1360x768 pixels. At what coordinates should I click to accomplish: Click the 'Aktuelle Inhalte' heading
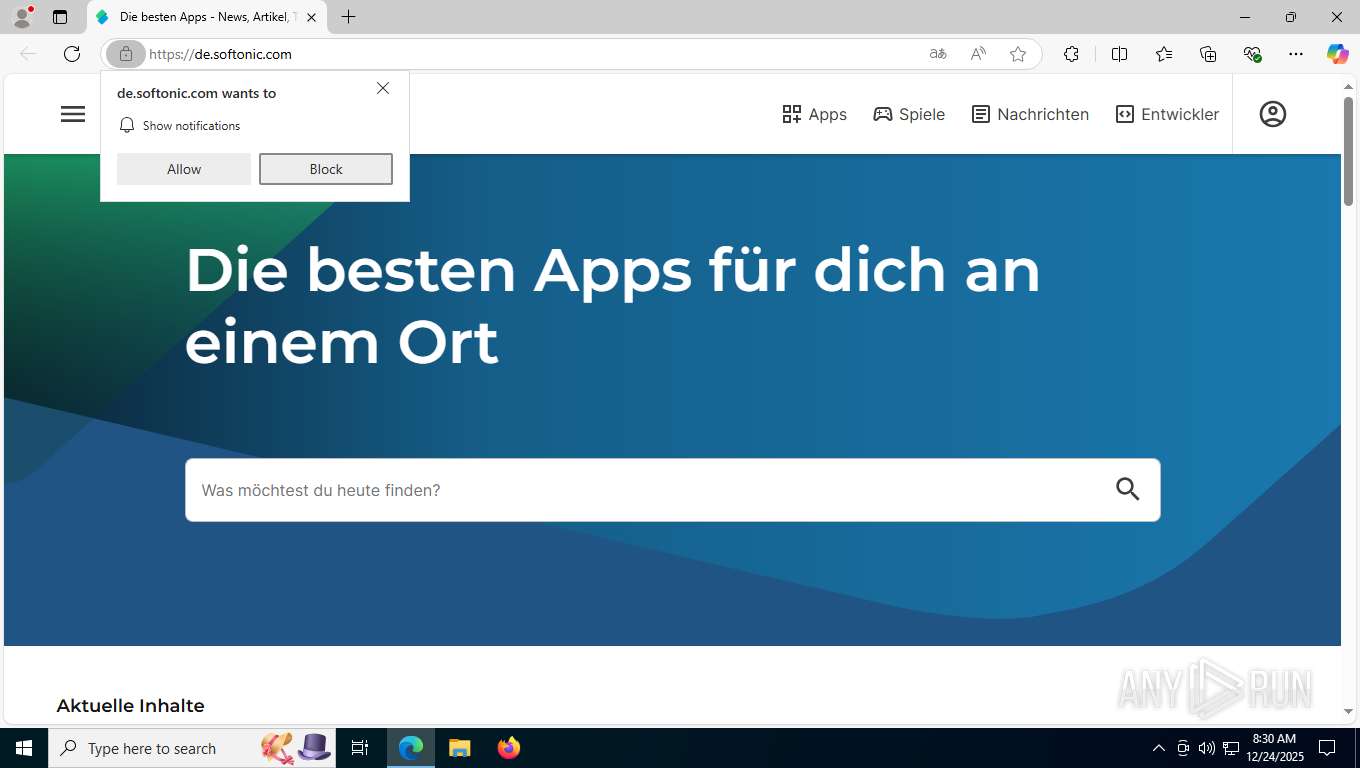point(131,706)
